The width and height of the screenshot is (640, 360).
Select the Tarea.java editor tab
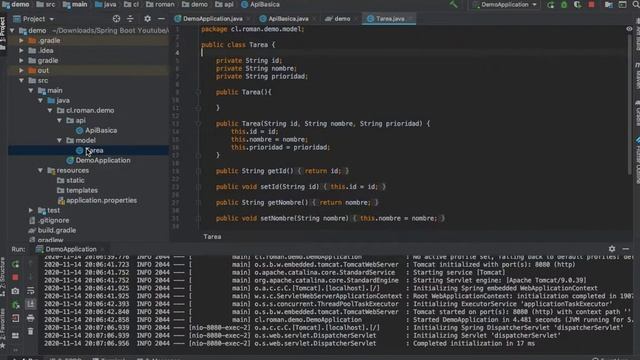pyautogui.click(x=390, y=19)
